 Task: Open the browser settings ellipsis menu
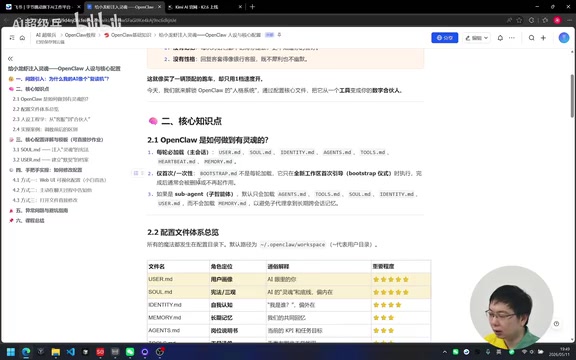click(x=569, y=20)
